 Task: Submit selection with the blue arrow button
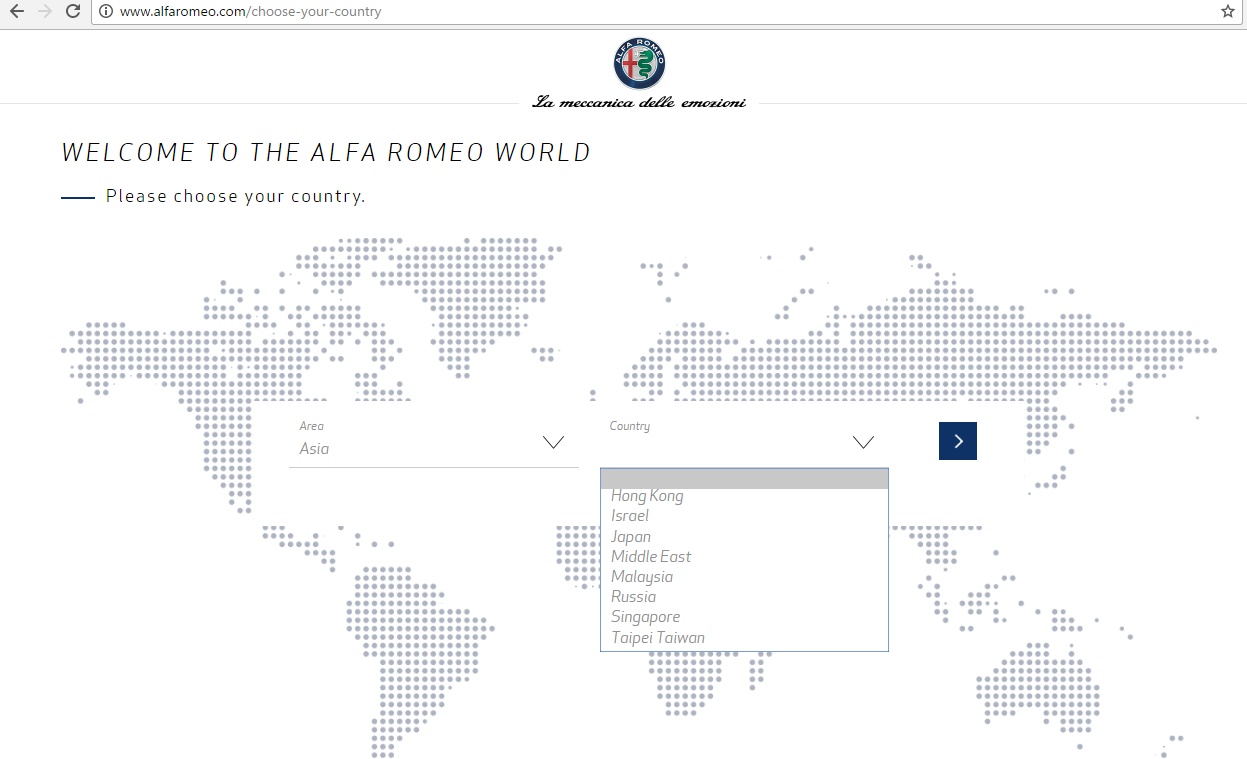pyautogui.click(x=958, y=441)
